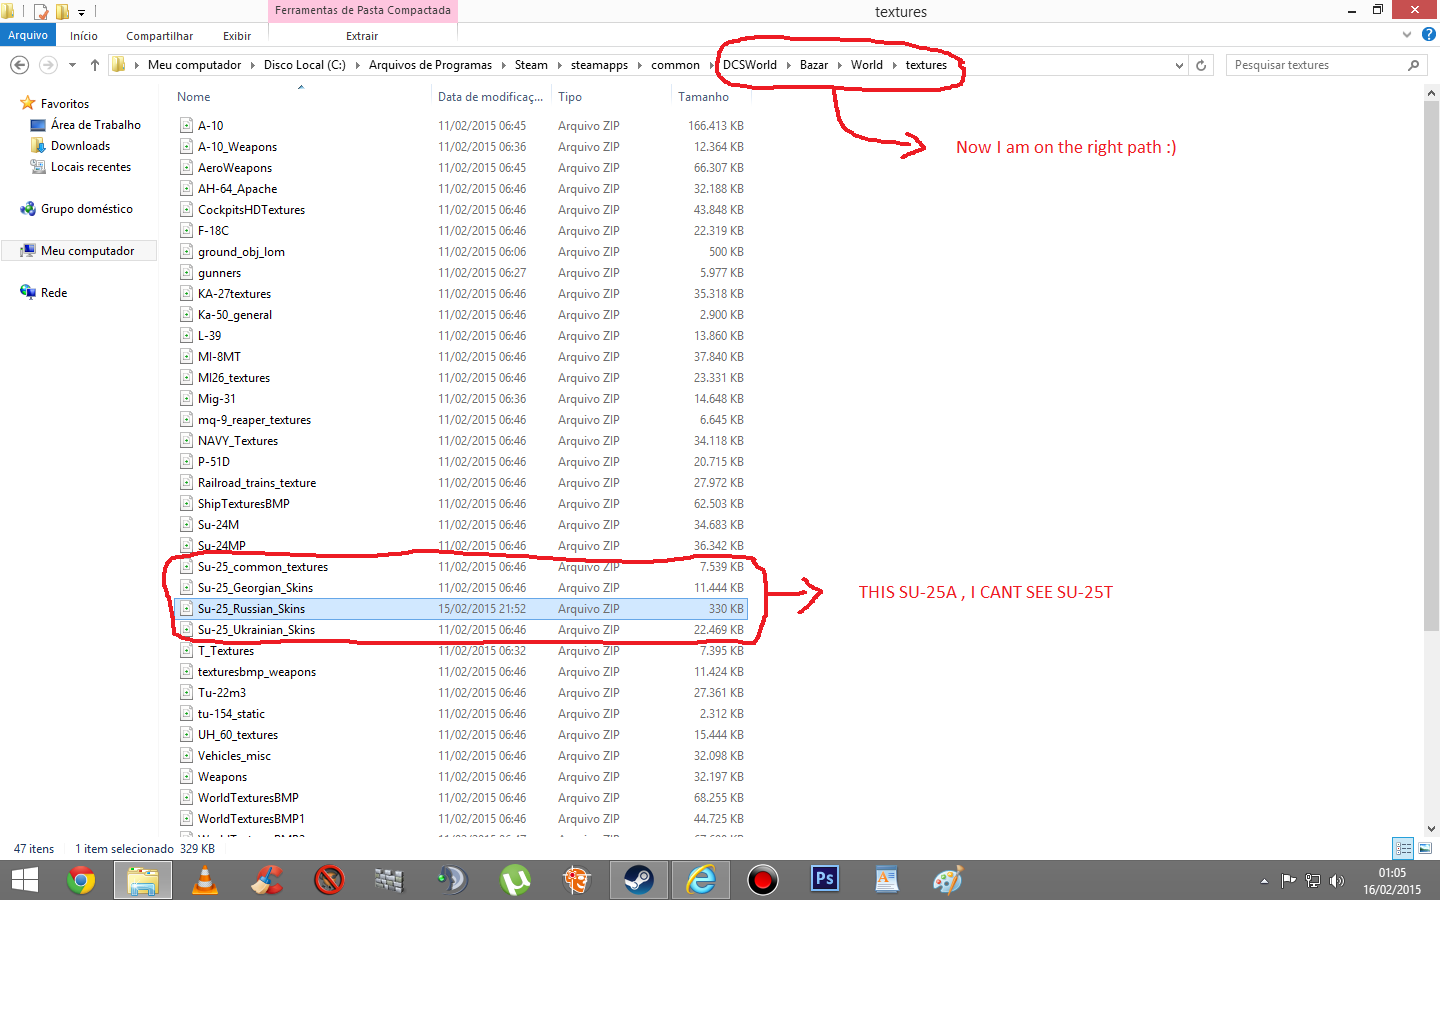Image resolution: width=1440 pixels, height=1024 pixels.
Task: Expand subfolders arrow after Bazar in path
Action: pyautogui.click(x=840, y=65)
